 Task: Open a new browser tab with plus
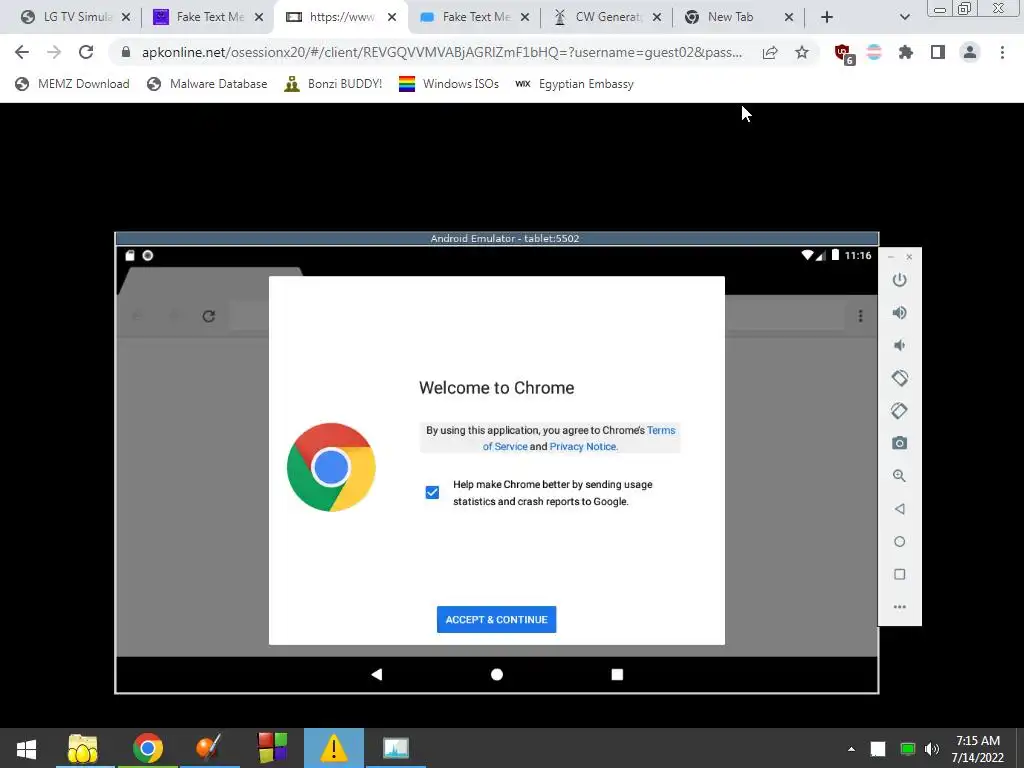[x=827, y=18]
